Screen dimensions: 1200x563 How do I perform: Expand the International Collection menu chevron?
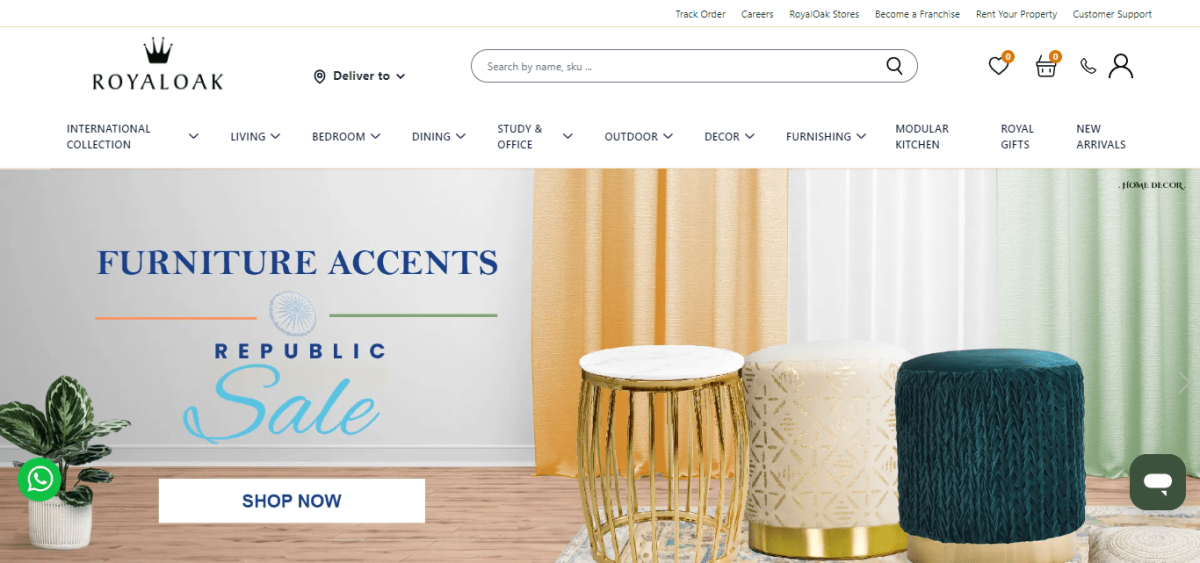194,136
